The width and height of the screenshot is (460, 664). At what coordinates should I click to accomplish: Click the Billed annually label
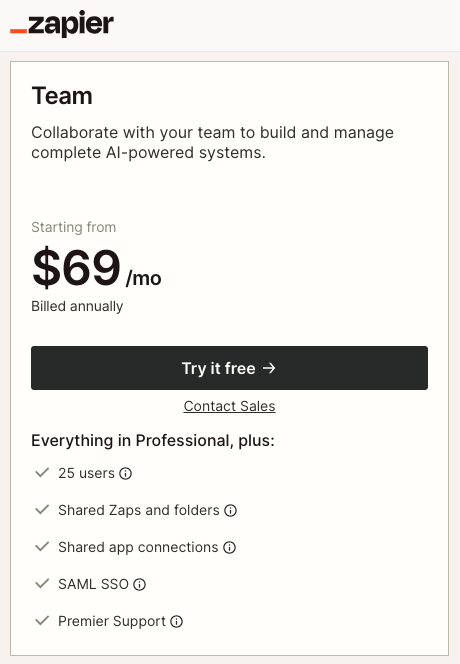(77, 306)
